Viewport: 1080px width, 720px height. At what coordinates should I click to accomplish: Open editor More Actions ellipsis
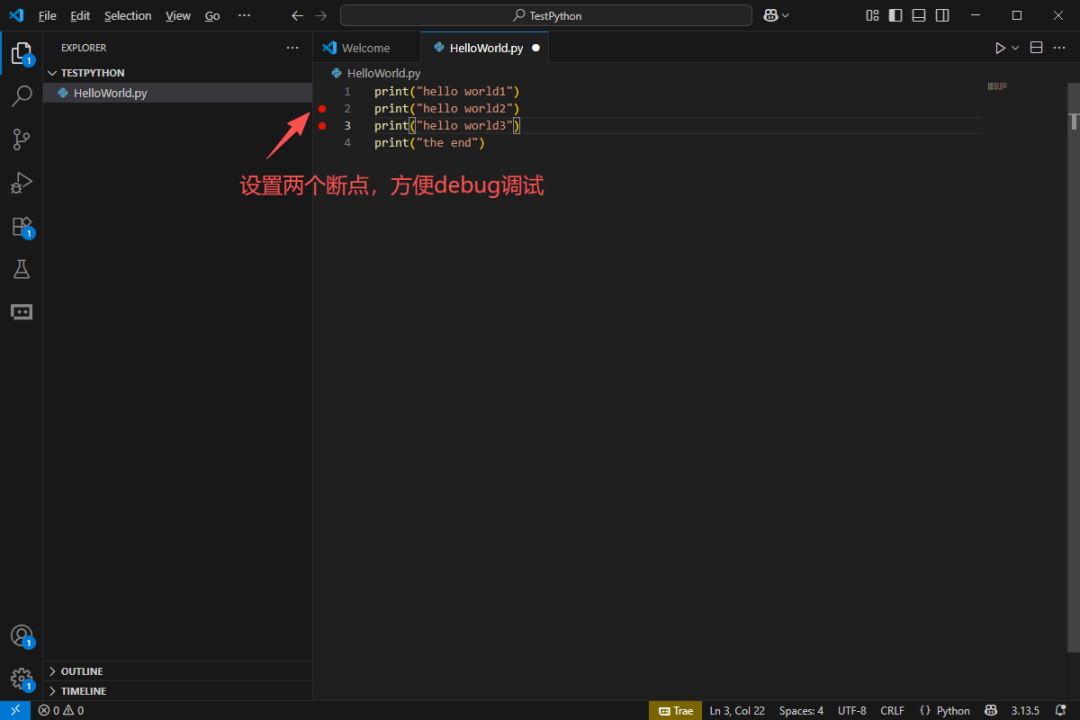[1059, 48]
